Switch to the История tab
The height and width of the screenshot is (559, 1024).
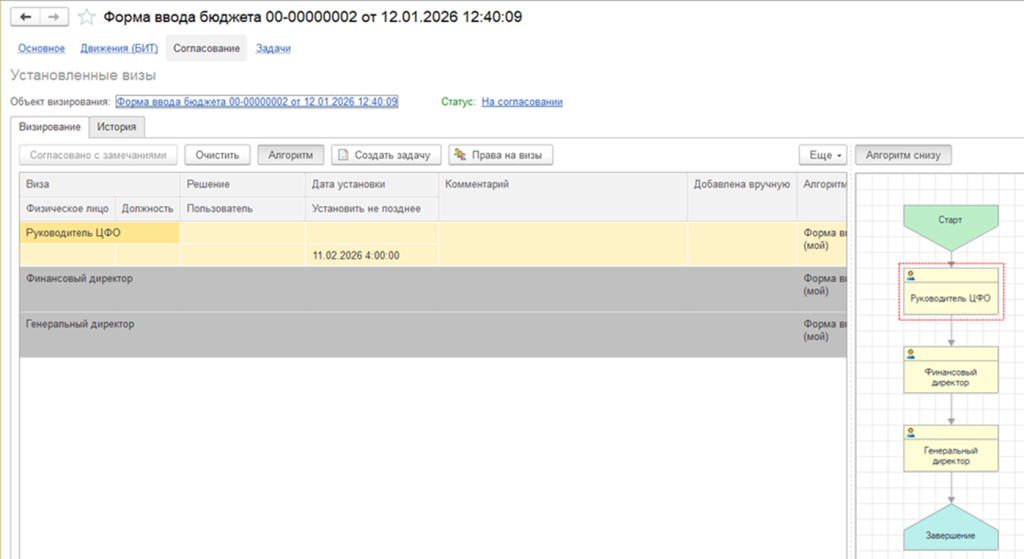[117, 127]
